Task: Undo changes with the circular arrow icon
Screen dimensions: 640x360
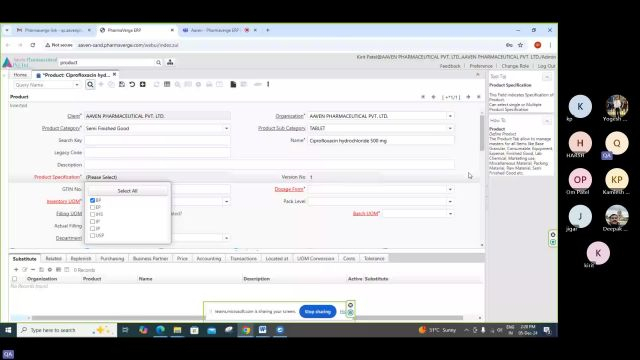Action: click(x=132, y=84)
